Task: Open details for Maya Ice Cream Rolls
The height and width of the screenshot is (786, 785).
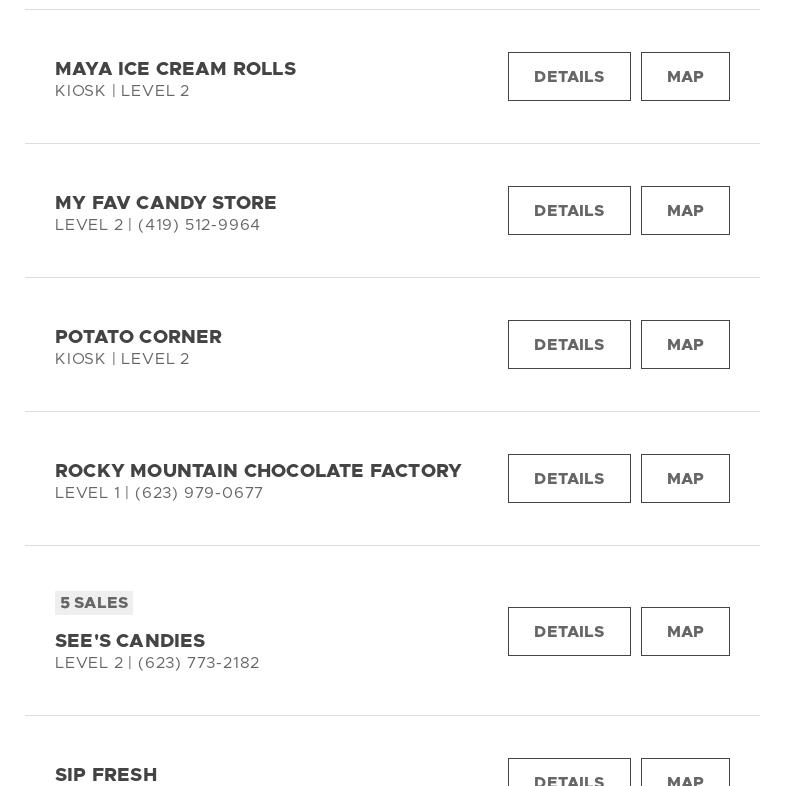Action: pyautogui.click(x=569, y=77)
